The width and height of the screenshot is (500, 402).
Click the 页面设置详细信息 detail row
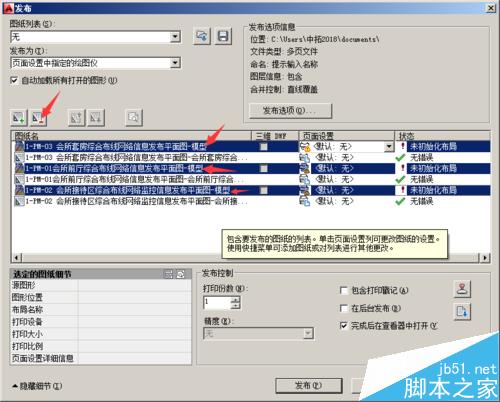(101, 358)
